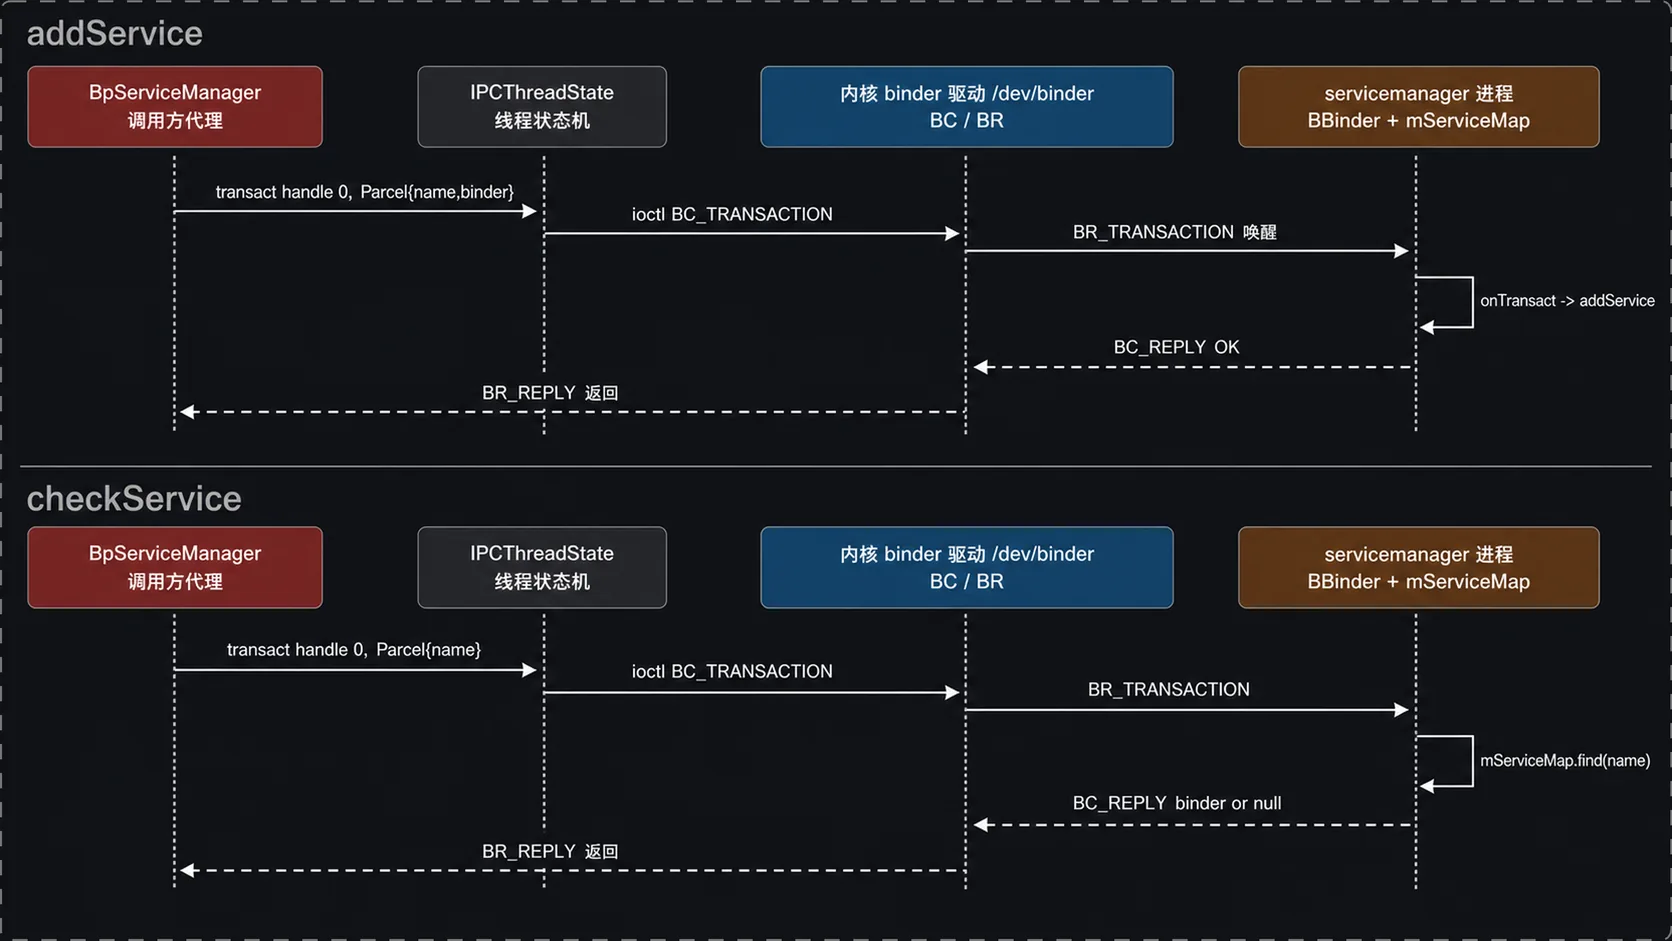The image size is (1672, 941).
Task: Select IPCThreadState box in checkService diagram
Action: point(542,567)
